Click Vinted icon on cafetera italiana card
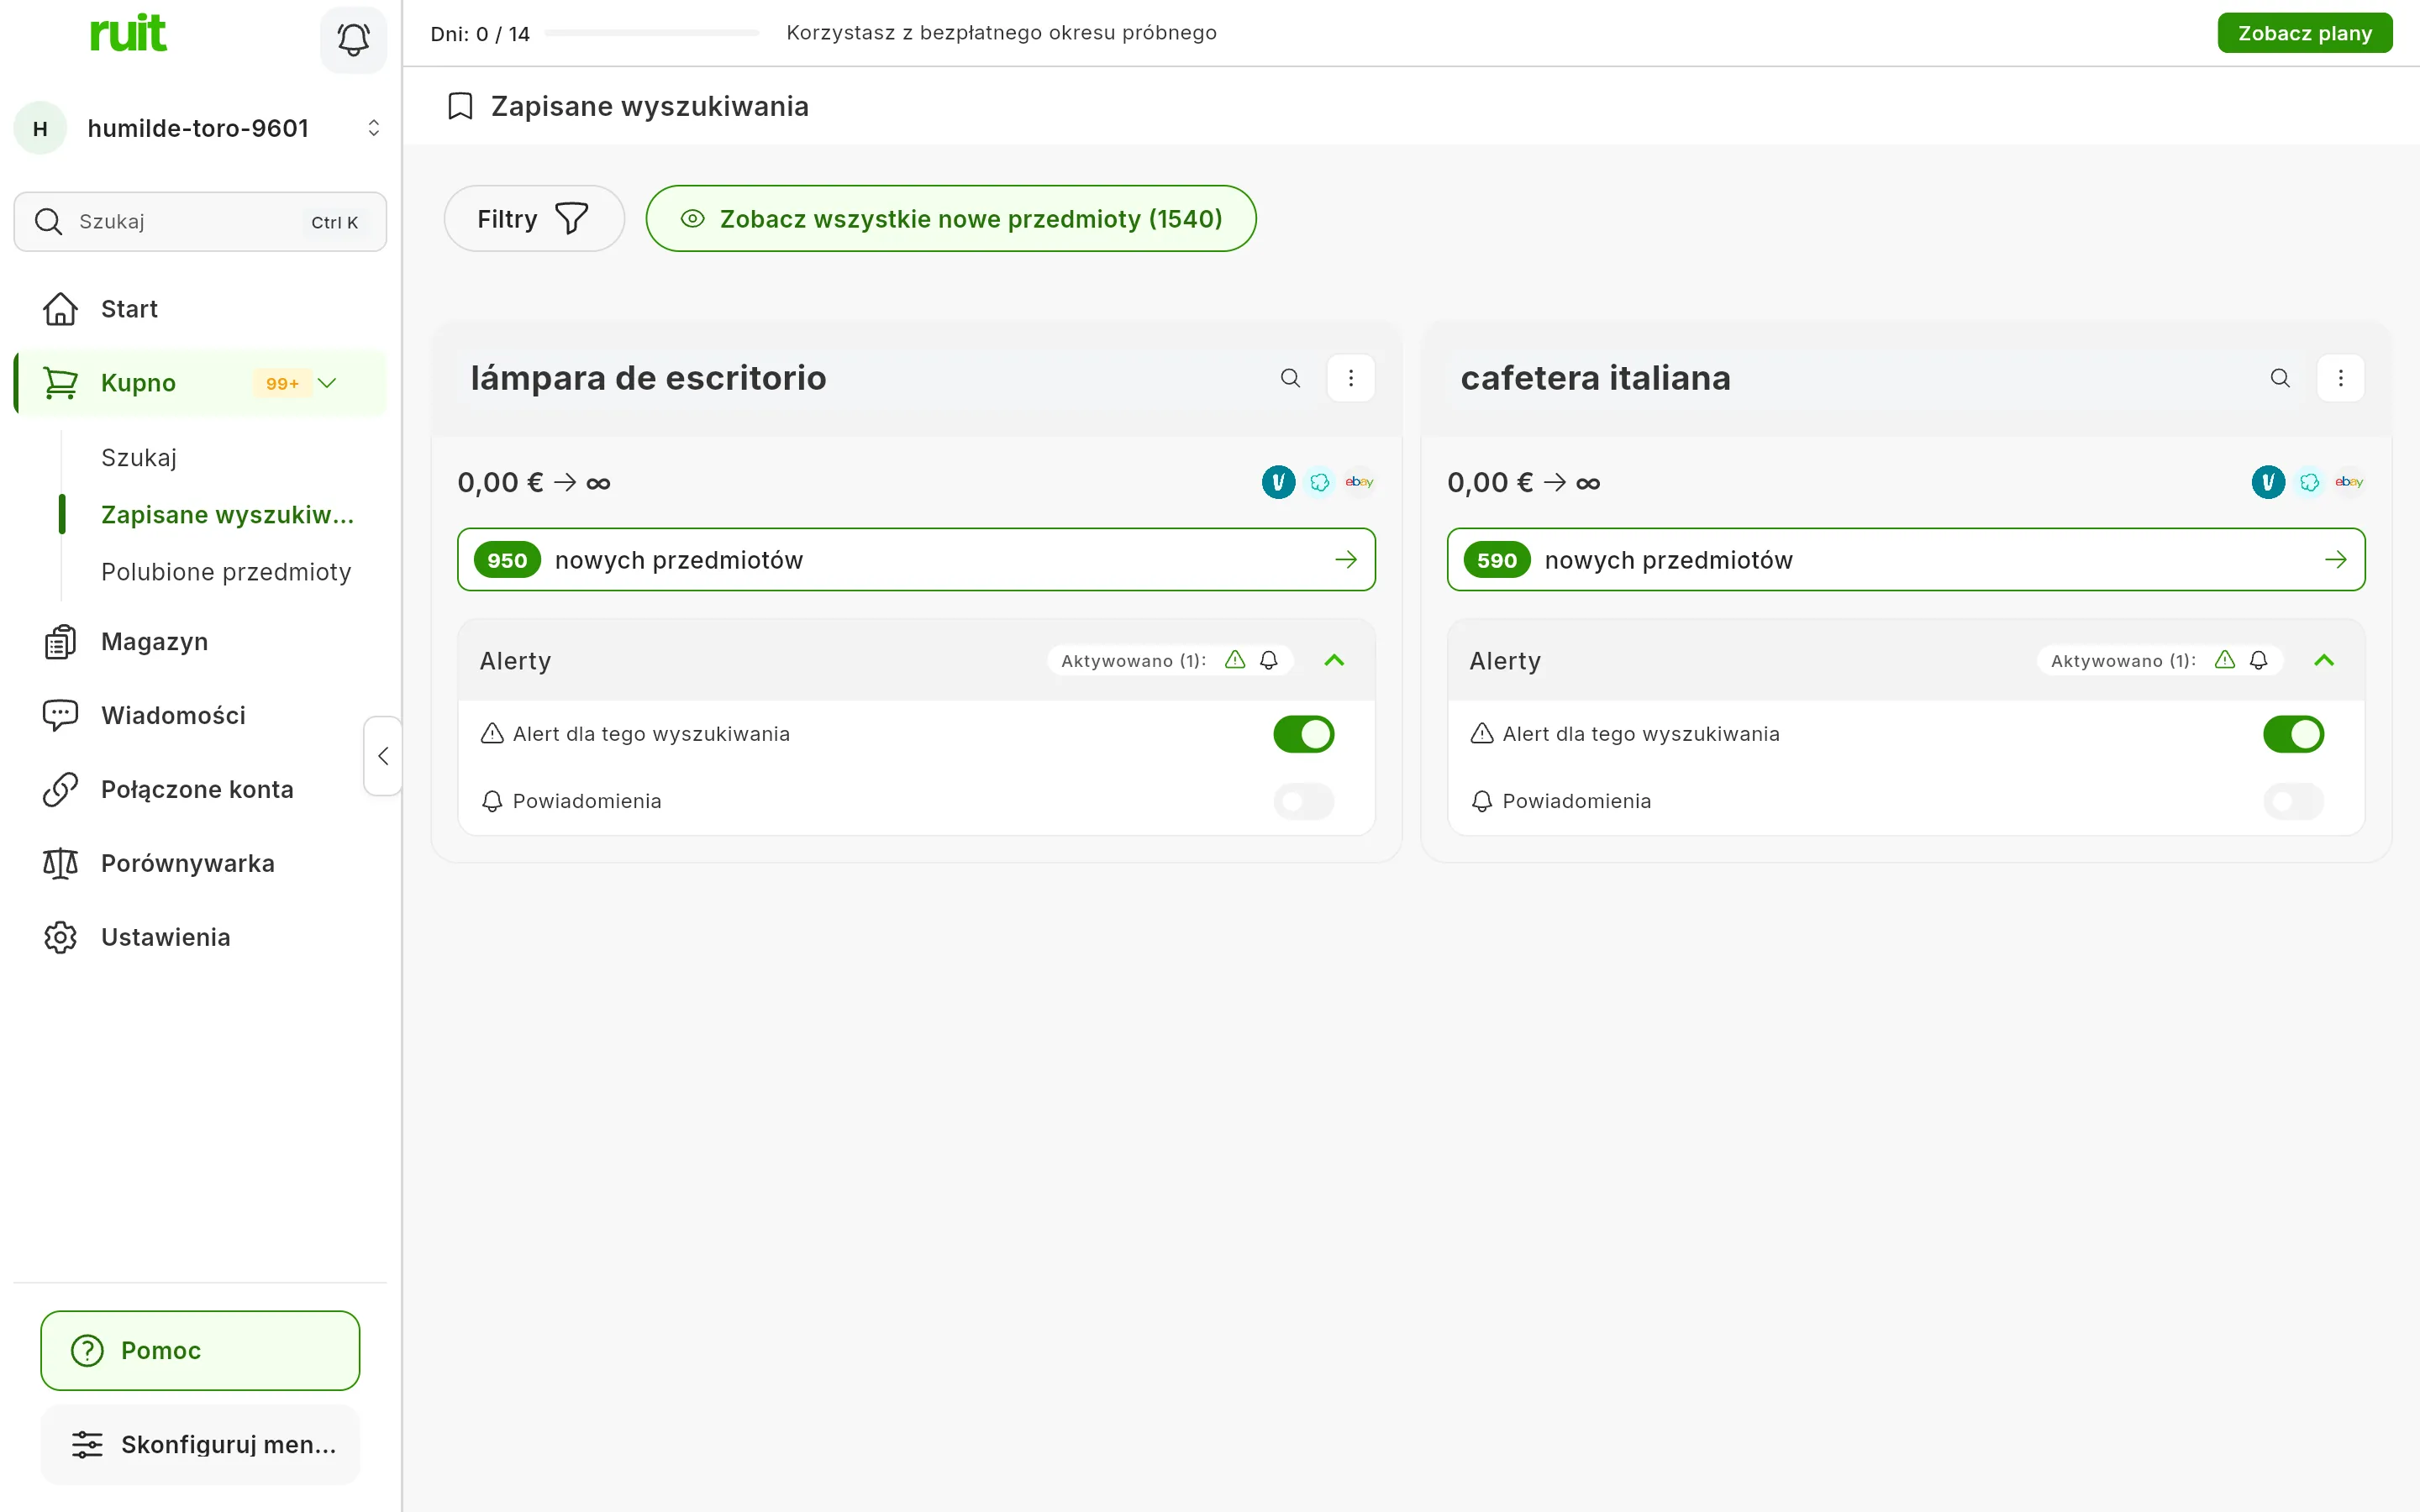2420x1512 pixels. coord(2268,482)
